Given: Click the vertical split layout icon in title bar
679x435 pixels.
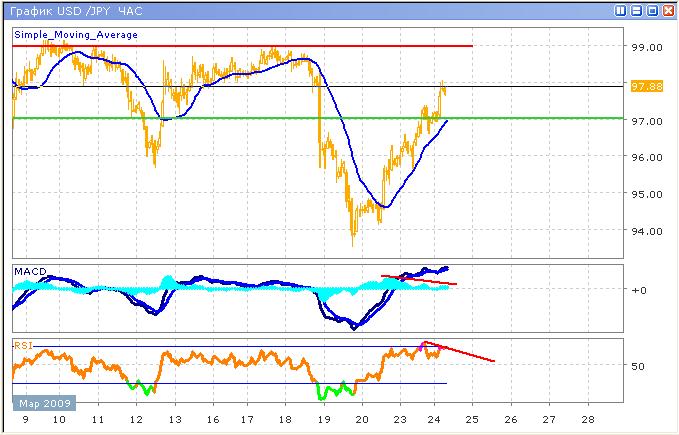Looking at the screenshot, I should 620,11.
